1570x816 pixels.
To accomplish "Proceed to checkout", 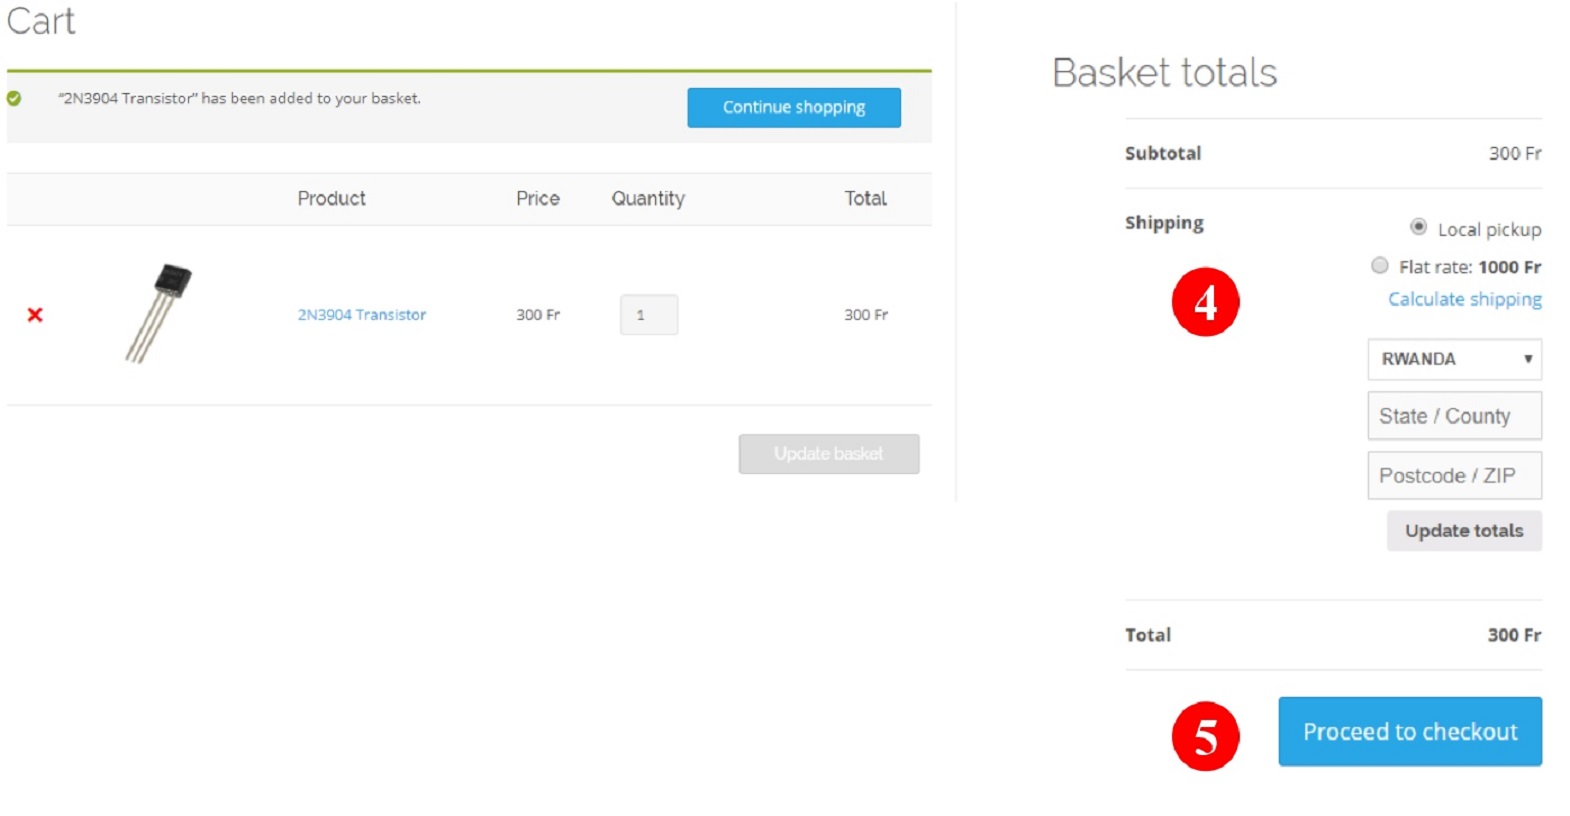I will [1409, 732].
